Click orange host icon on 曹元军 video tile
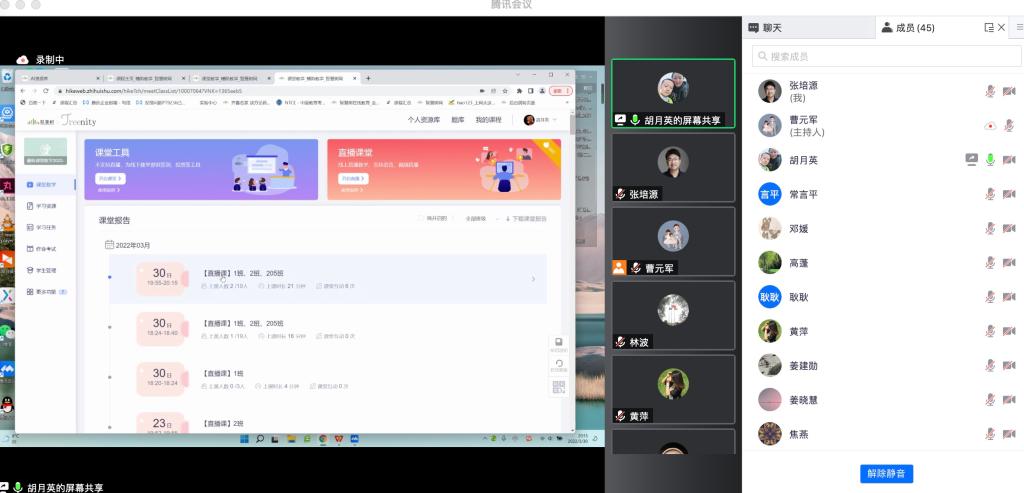The image size is (1024, 493). pos(620,268)
